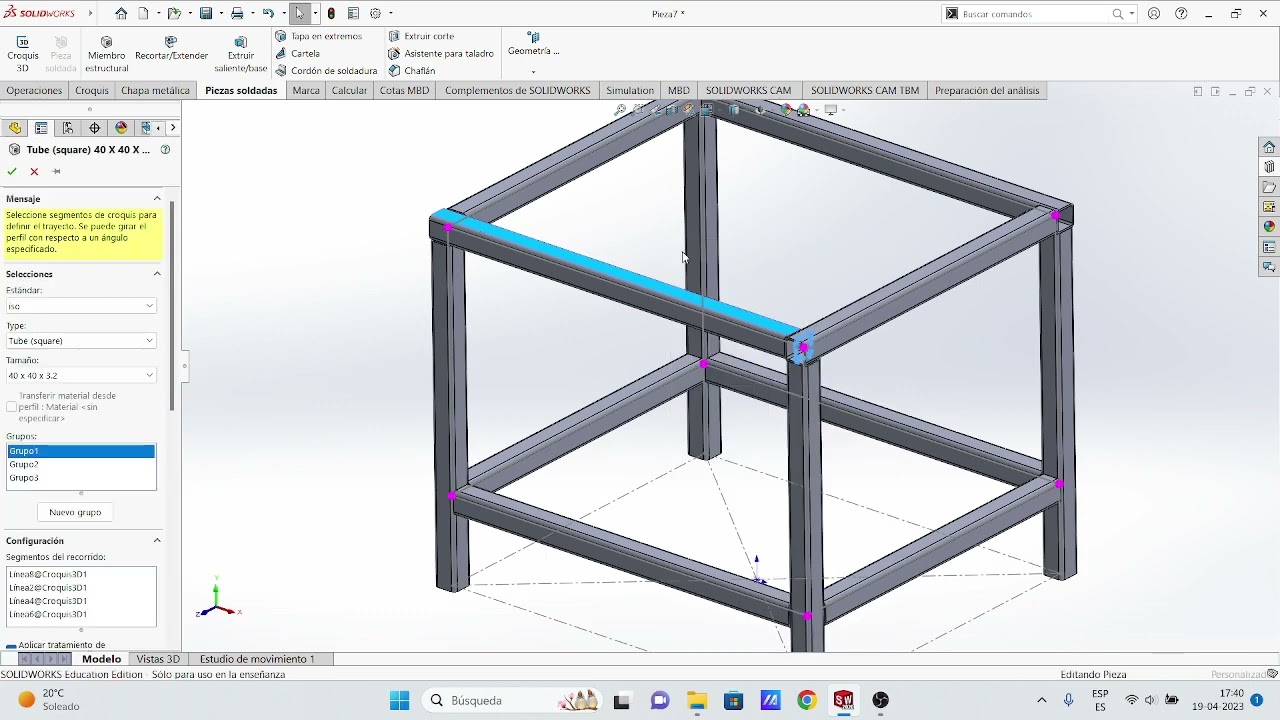The image size is (1280, 720).
Task: Open dropdown arrow next to Undo icon
Action: click(x=283, y=14)
